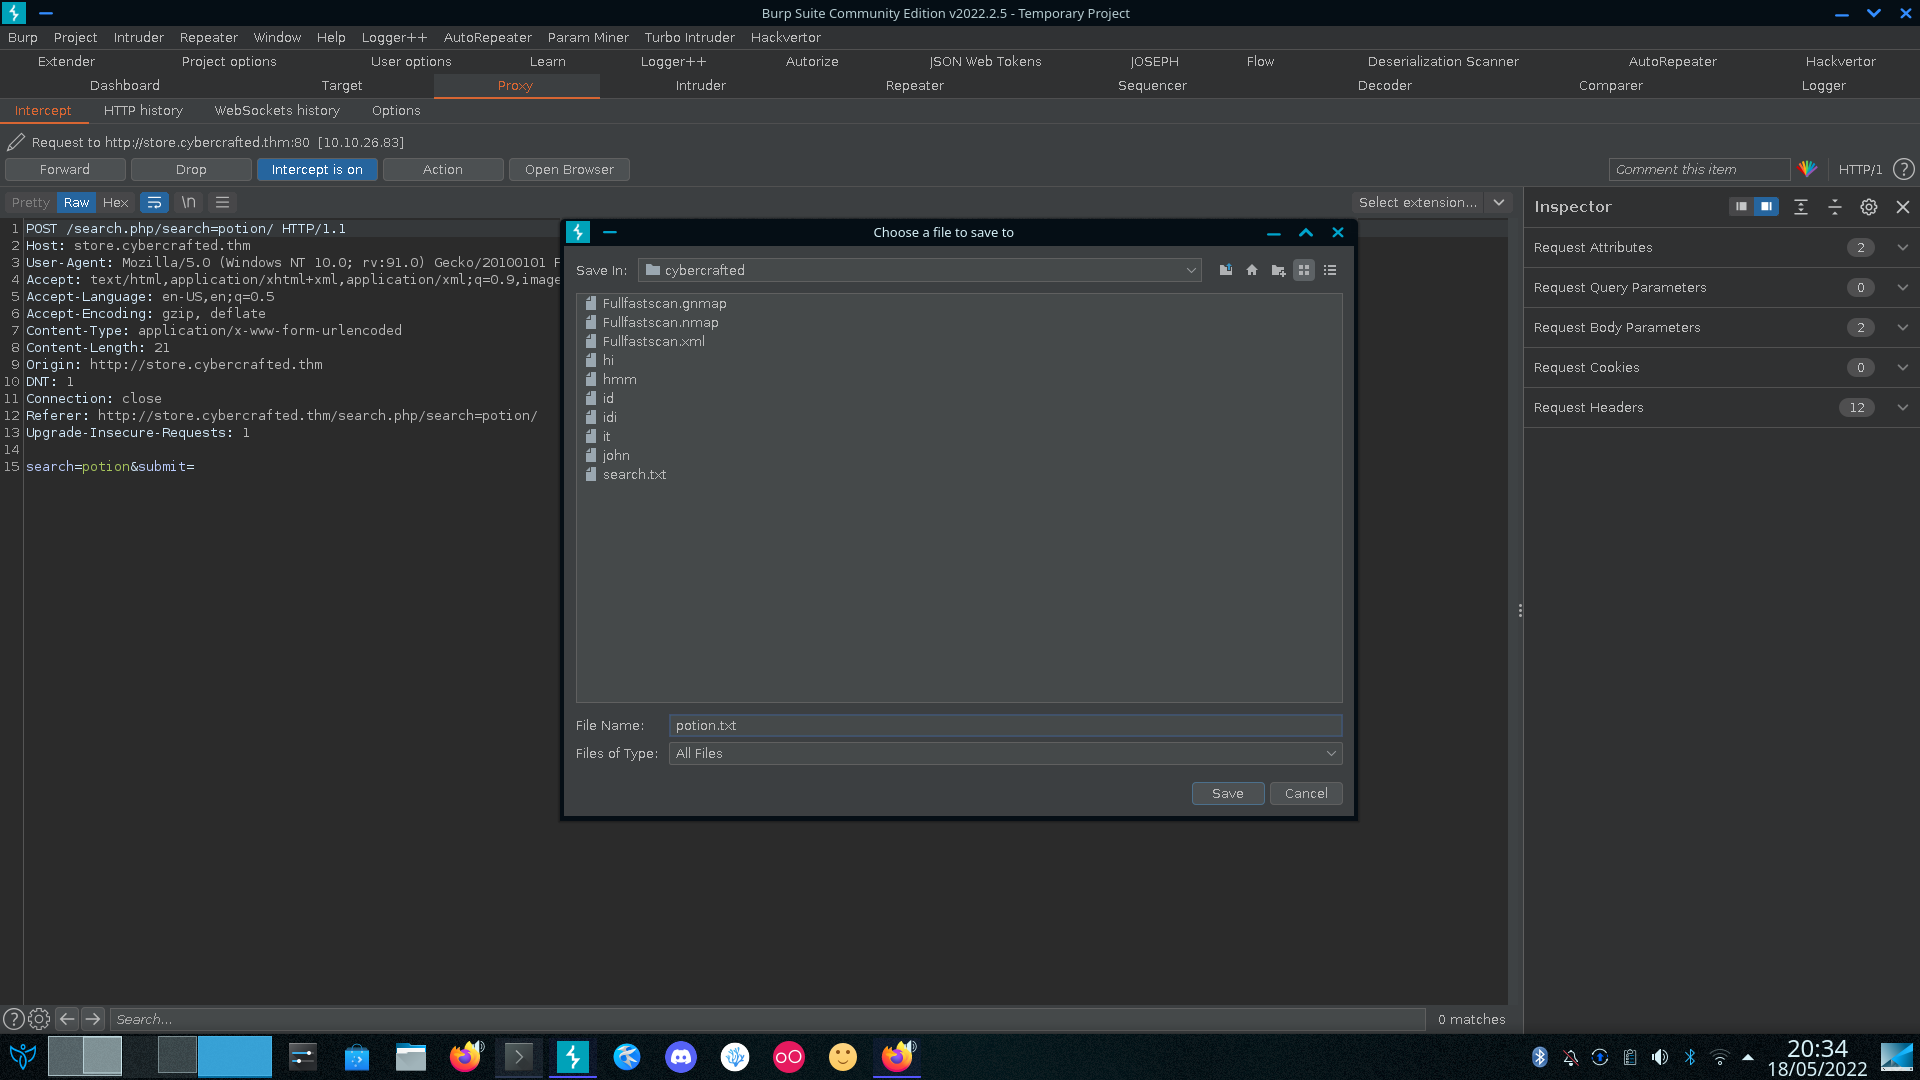Click the search bar help icon
The width and height of the screenshot is (1920, 1080).
coord(13,1019)
